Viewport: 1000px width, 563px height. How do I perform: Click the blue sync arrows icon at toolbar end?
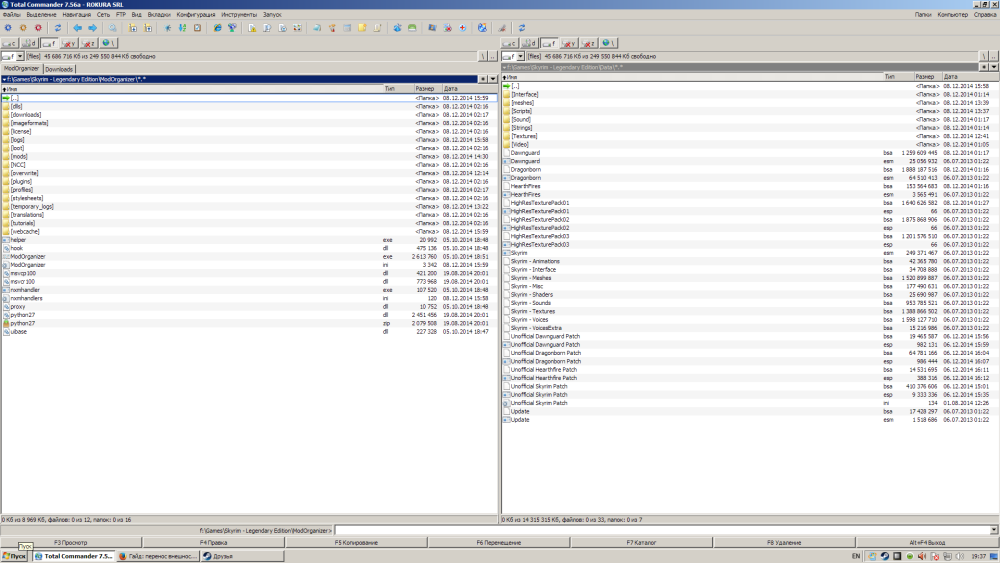pyautogui.click(x=522, y=28)
